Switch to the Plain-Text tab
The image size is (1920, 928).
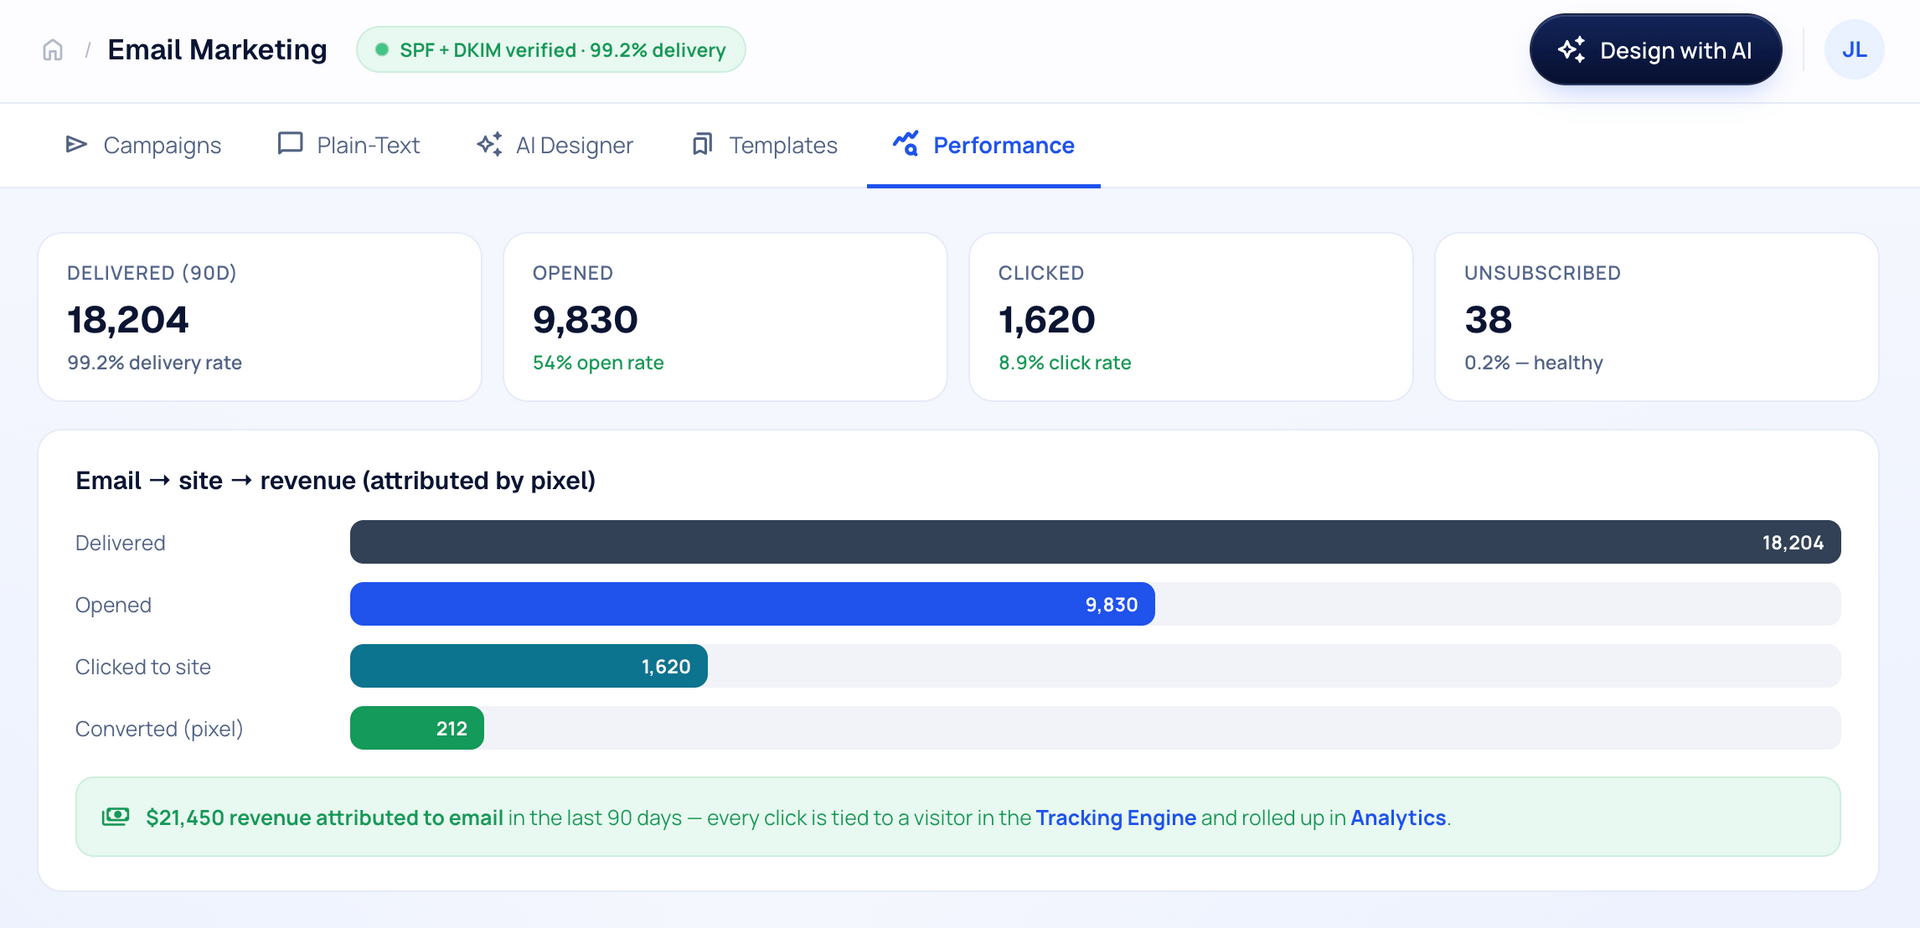point(348,145)
